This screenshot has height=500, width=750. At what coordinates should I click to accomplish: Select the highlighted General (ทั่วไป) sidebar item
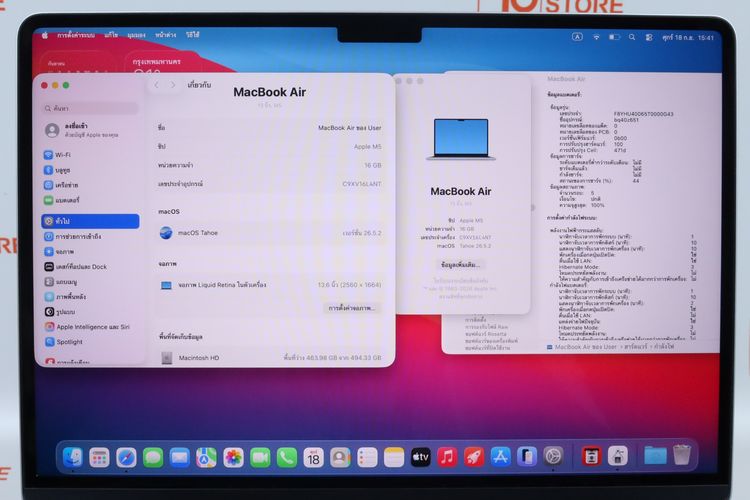[90, 221]
